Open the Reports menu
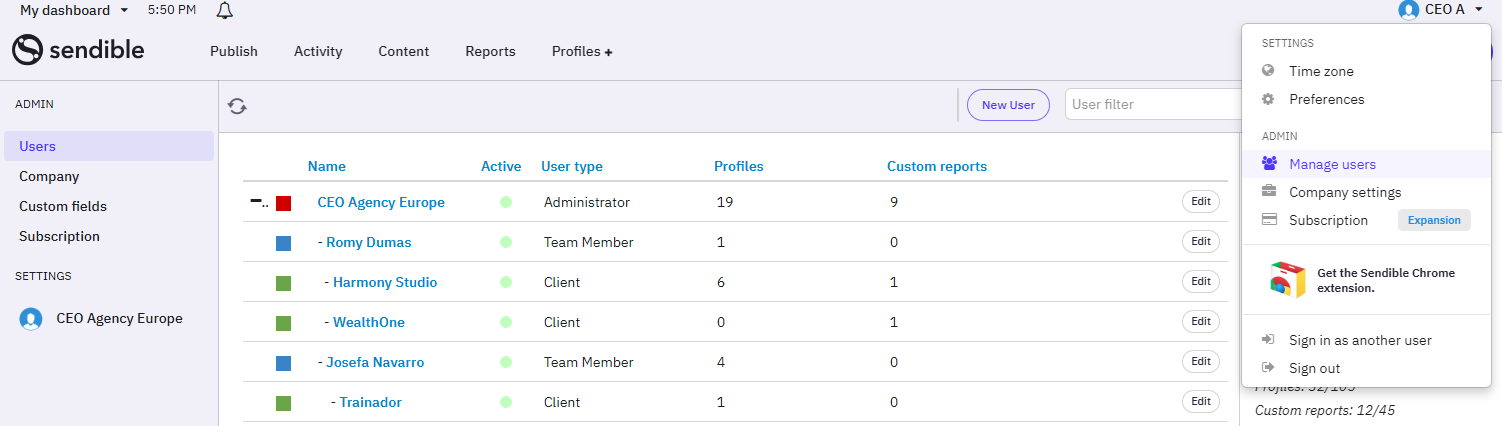The height and width of the screenshot is (426, 1502). 490,51
